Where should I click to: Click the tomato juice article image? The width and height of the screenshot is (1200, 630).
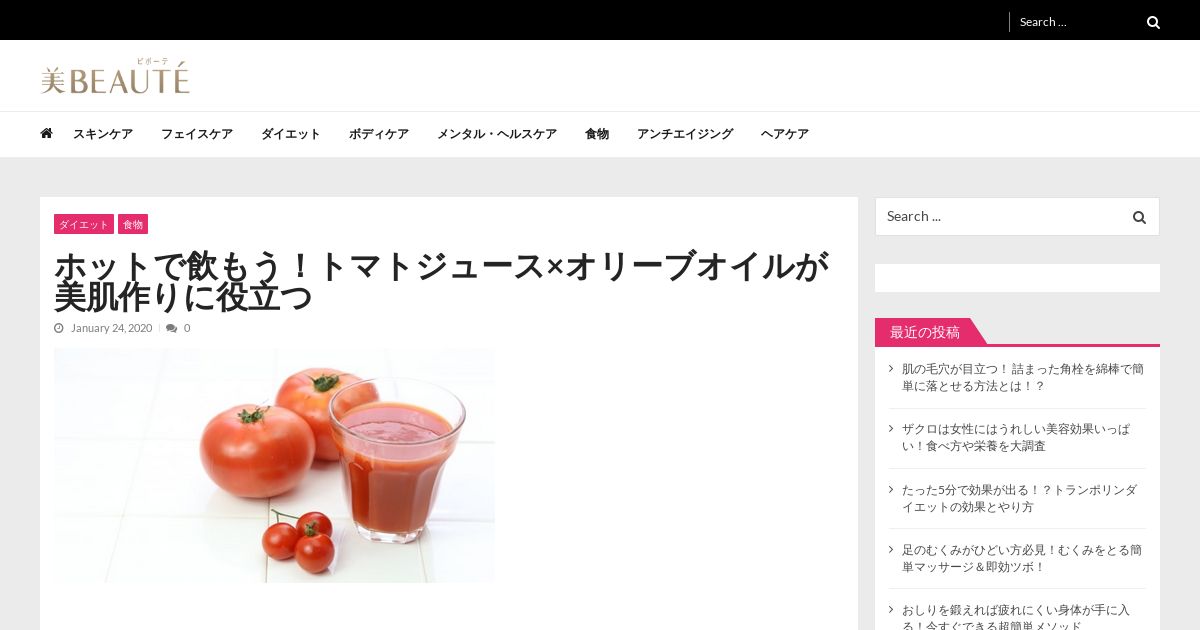(x=274, y=465)
